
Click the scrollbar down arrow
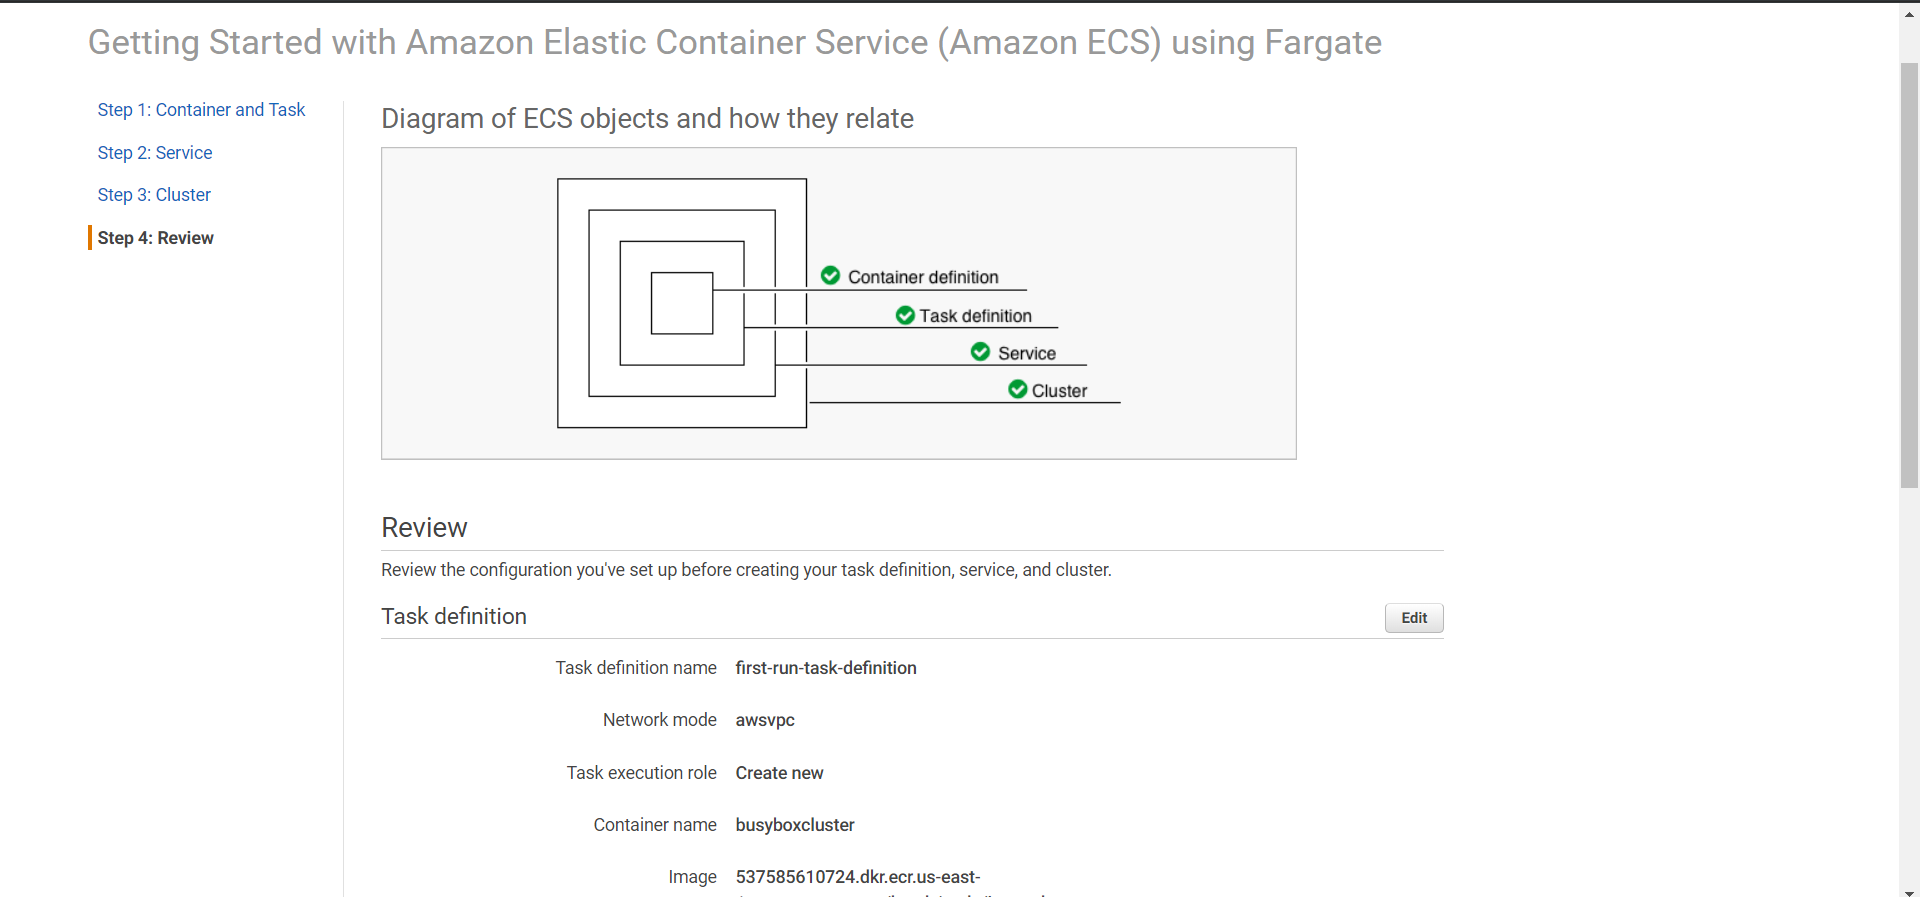click(x=1909, y=891)
